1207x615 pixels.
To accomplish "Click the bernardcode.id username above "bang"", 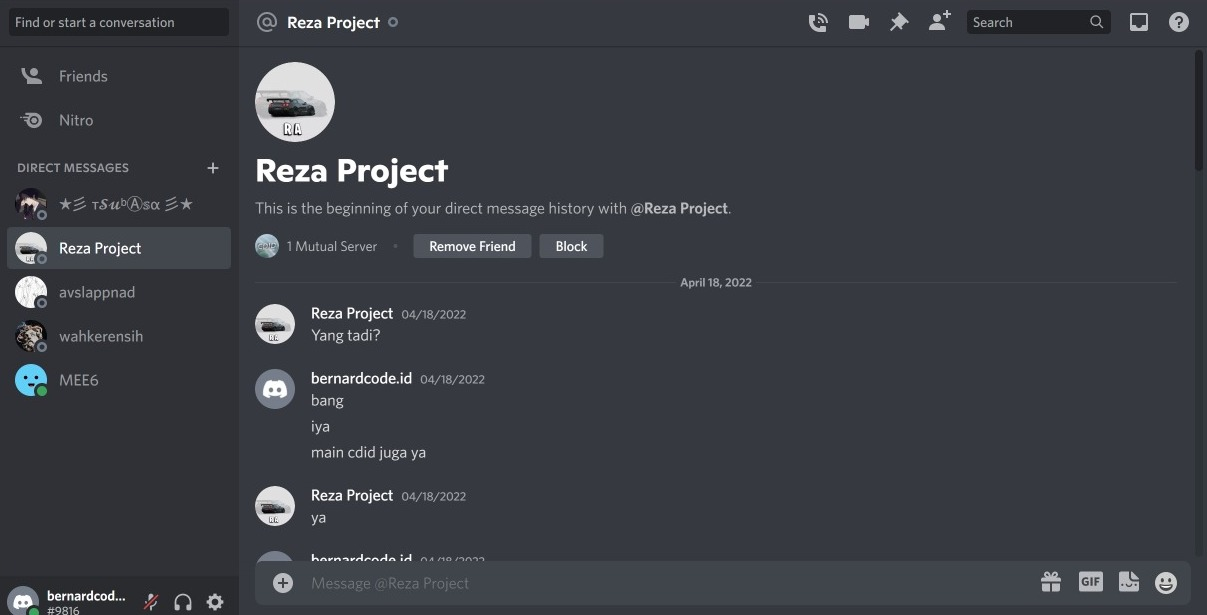I will (x=361, y=378).
